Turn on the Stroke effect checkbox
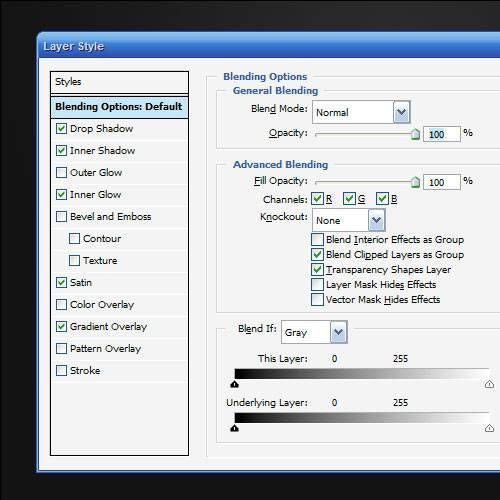 61,371
